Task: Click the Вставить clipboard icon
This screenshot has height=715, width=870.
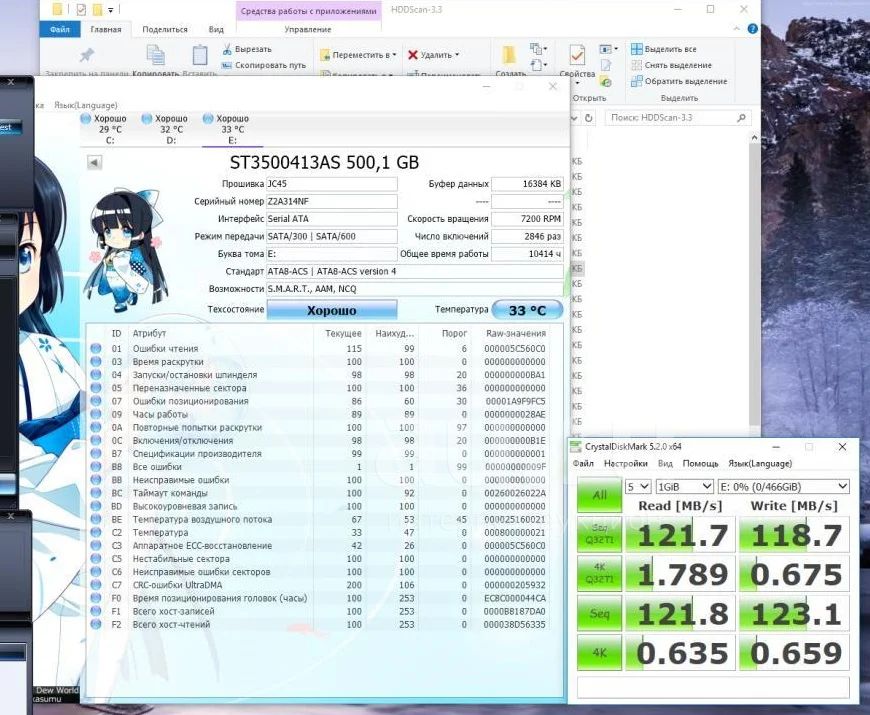Action: click(x=200, y=55)
